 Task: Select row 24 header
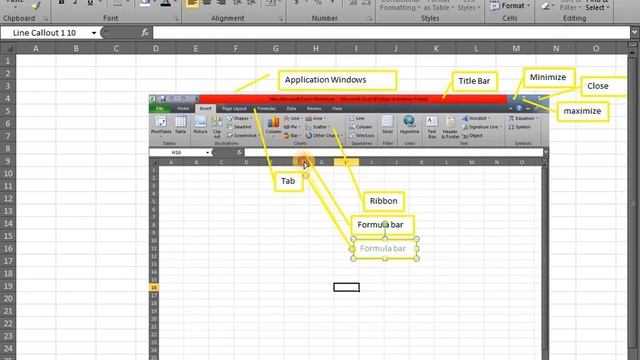8,349
